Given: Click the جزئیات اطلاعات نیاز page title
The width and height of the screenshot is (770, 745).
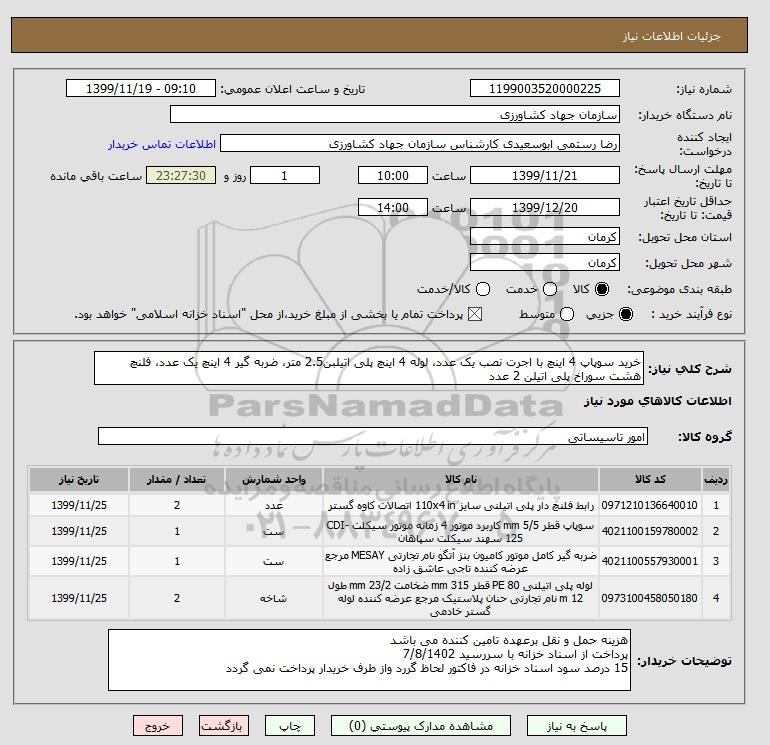Looking at the screenshot, I should point(671,36).
